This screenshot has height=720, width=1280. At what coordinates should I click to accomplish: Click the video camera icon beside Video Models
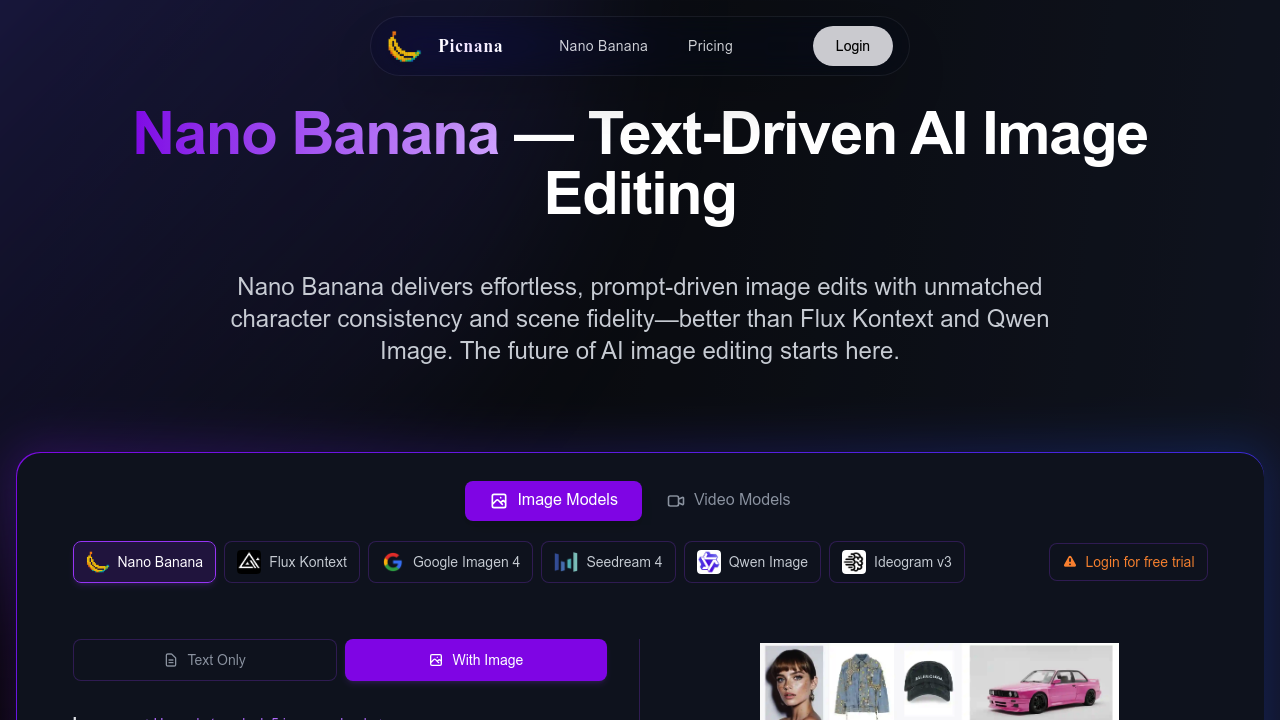676,500
